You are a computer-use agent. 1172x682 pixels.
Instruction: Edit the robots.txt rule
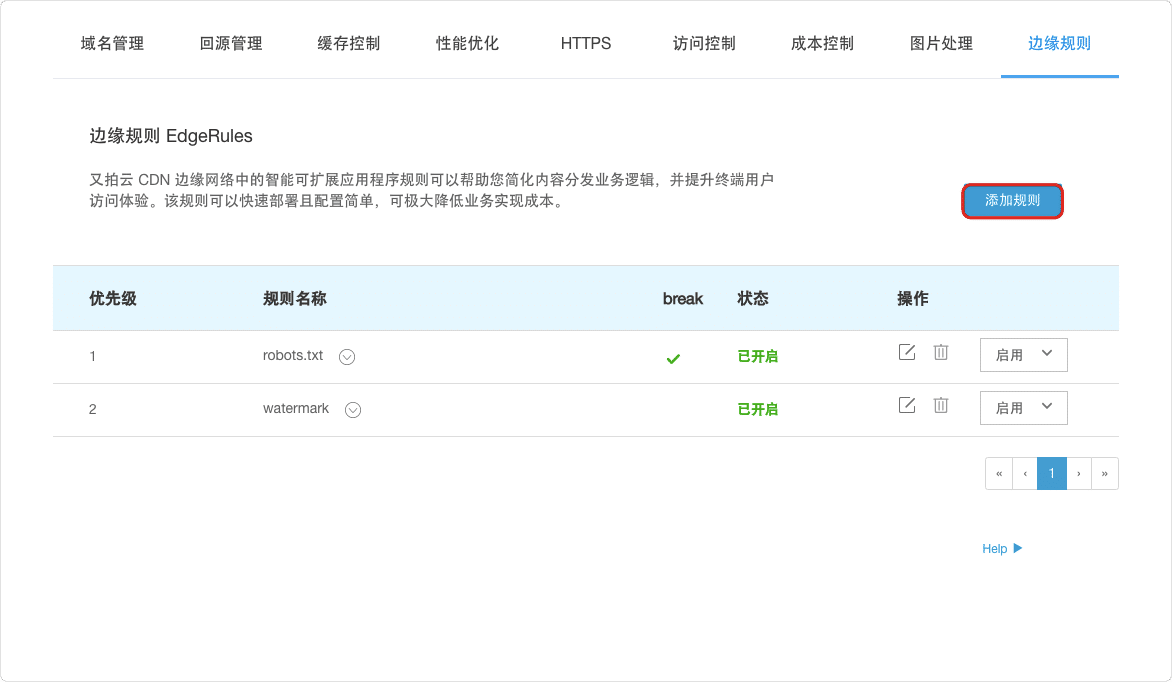[x=907, y=352]
